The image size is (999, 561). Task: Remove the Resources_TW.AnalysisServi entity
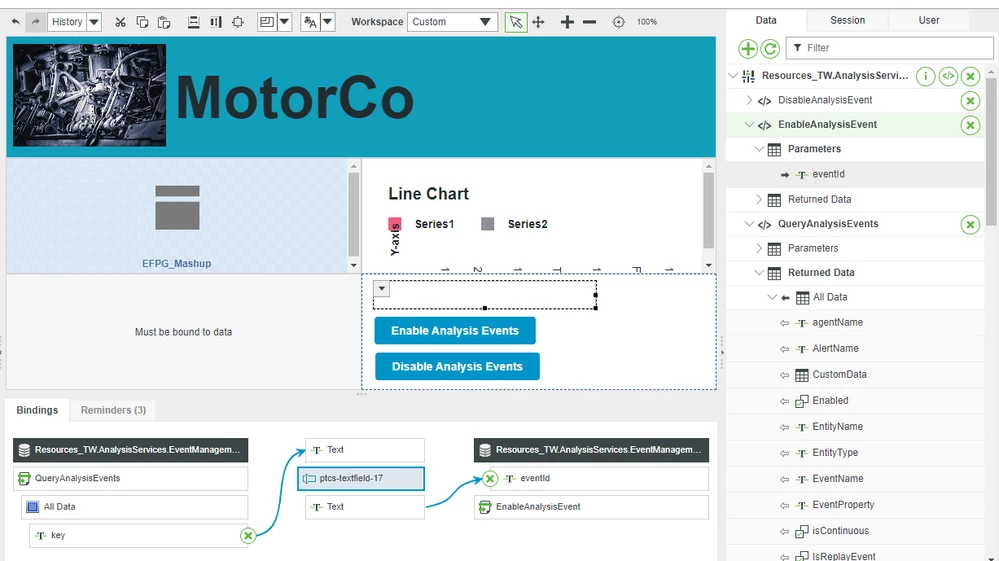pos(970,76)
